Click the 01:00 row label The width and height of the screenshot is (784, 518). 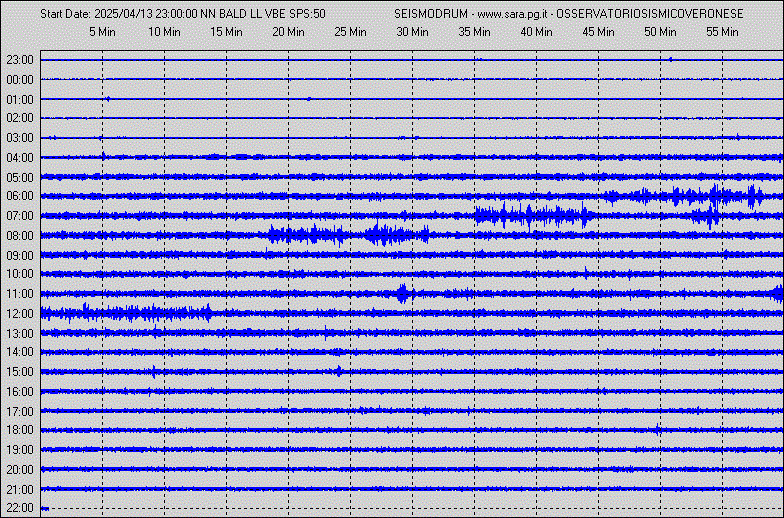(20, 100)
